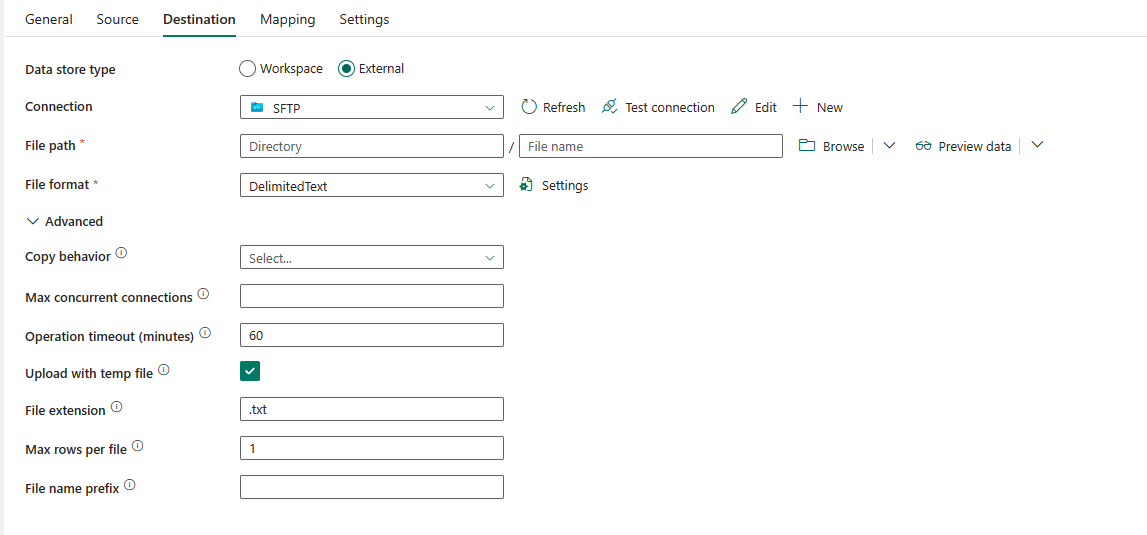Click the Preview data glasses icon

(x=923, y=146)
